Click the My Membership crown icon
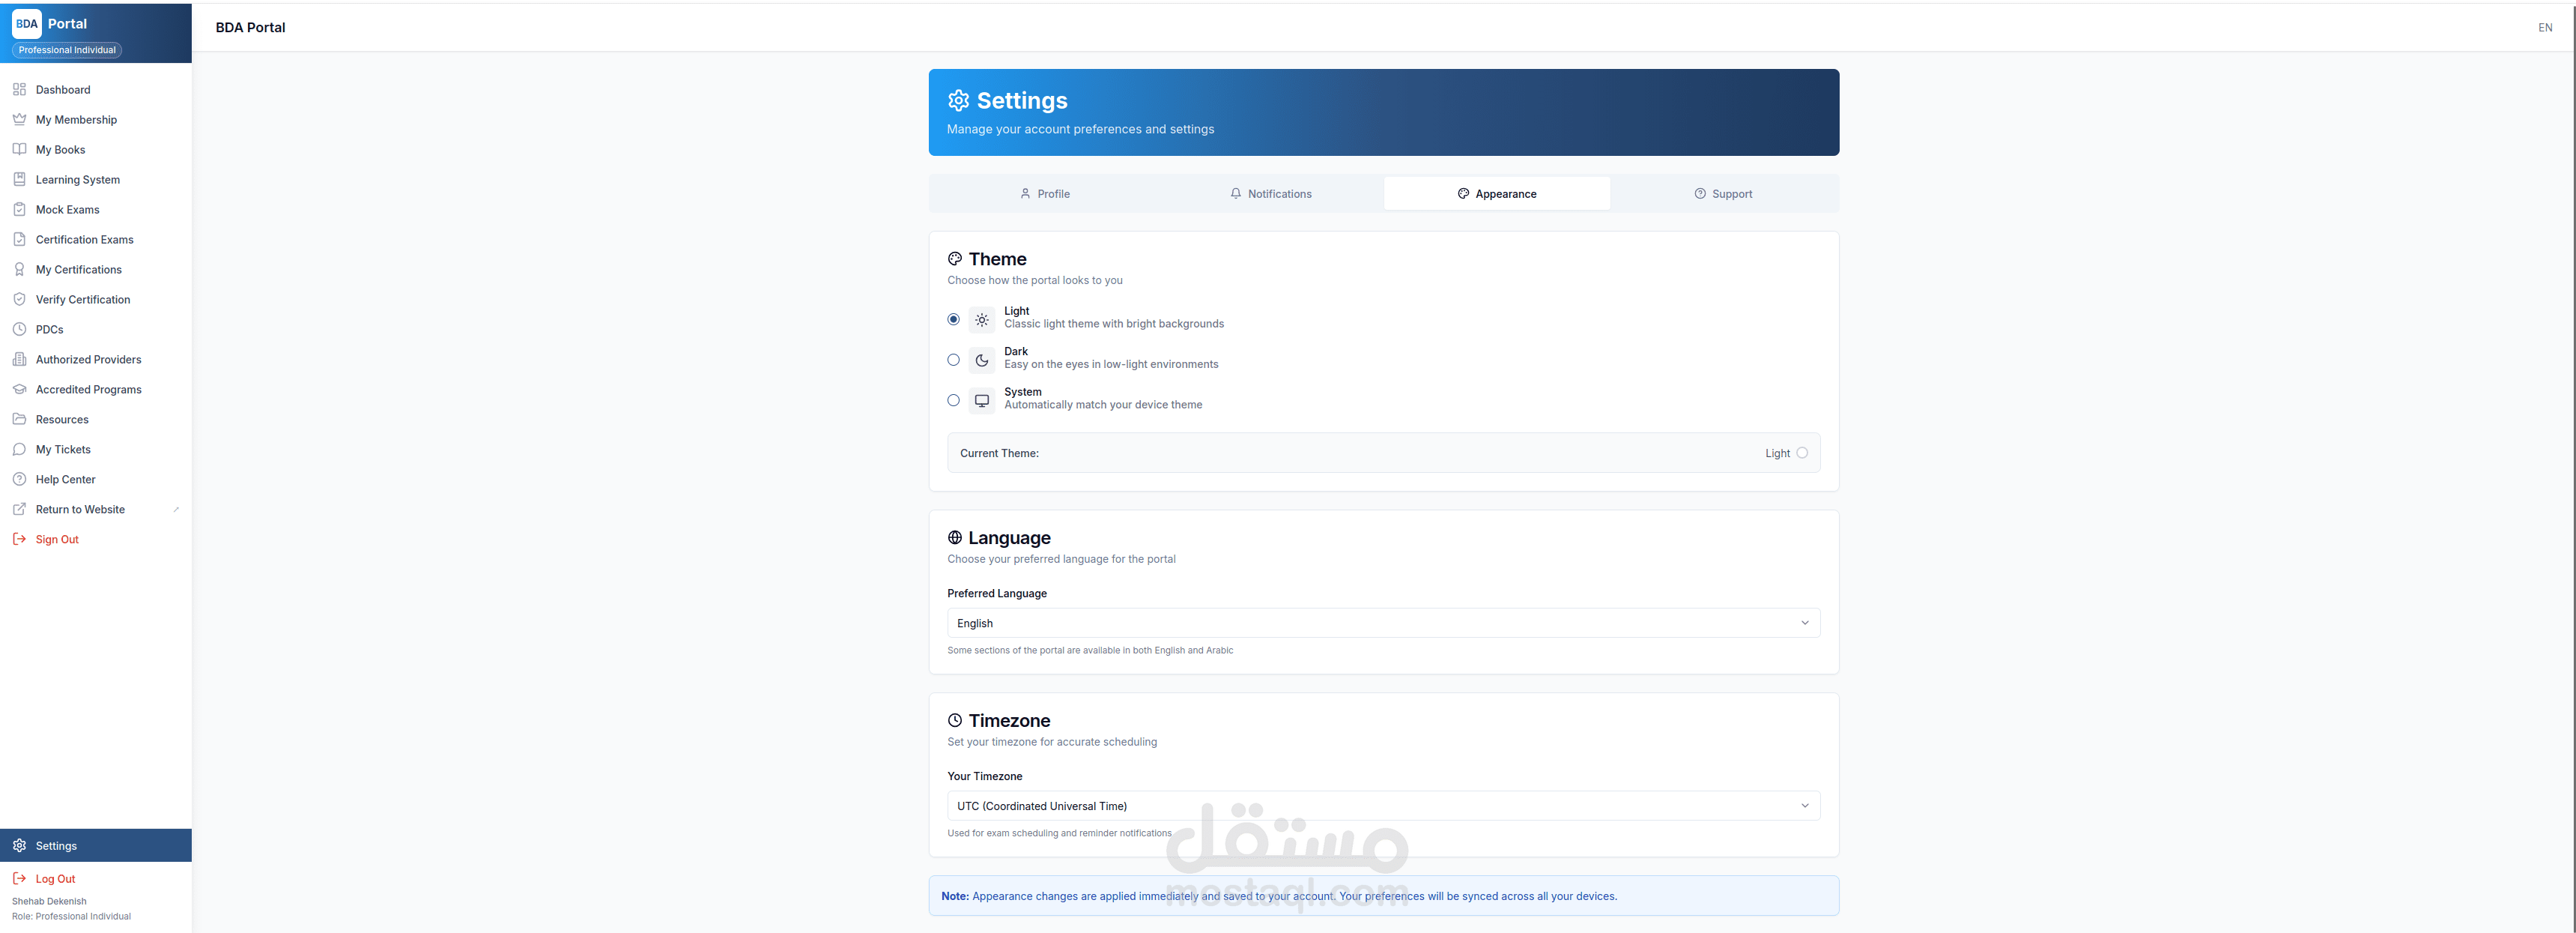 point(19,120)
